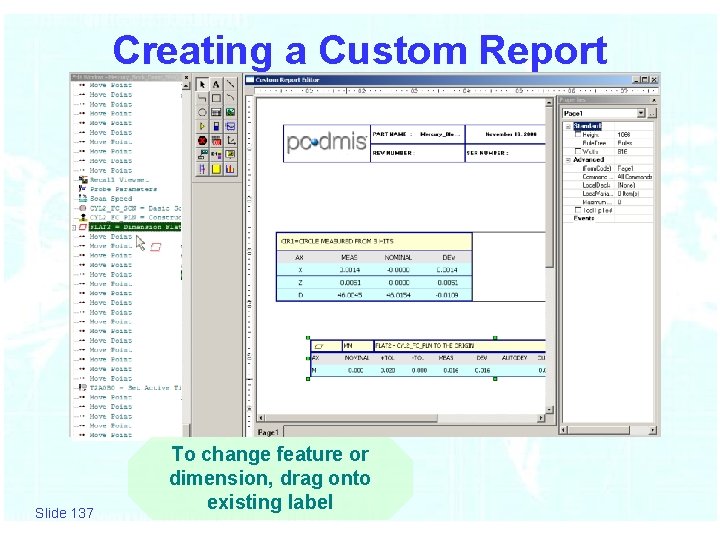
Task: Select the Events property row
Action: [x=608, y=219]
